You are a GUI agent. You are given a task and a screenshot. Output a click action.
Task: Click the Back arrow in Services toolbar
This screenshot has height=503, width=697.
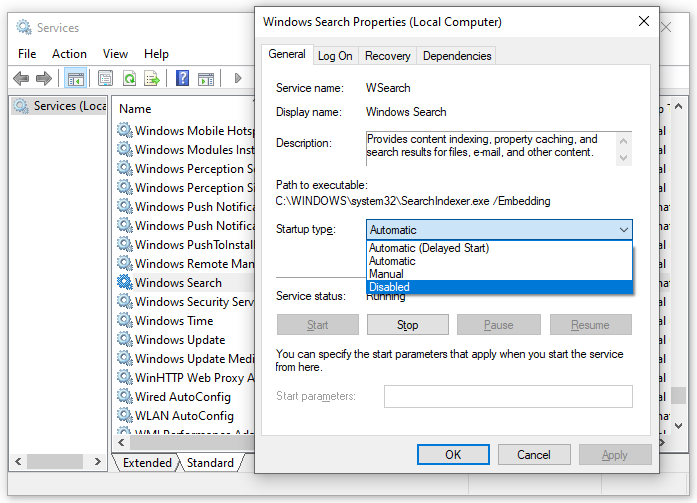[21, 79]
